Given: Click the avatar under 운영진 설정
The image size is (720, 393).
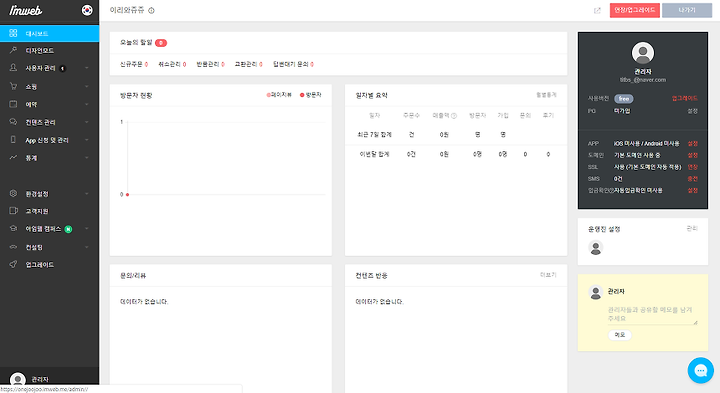Looking at the screenshot, I should tap(596, 248).
